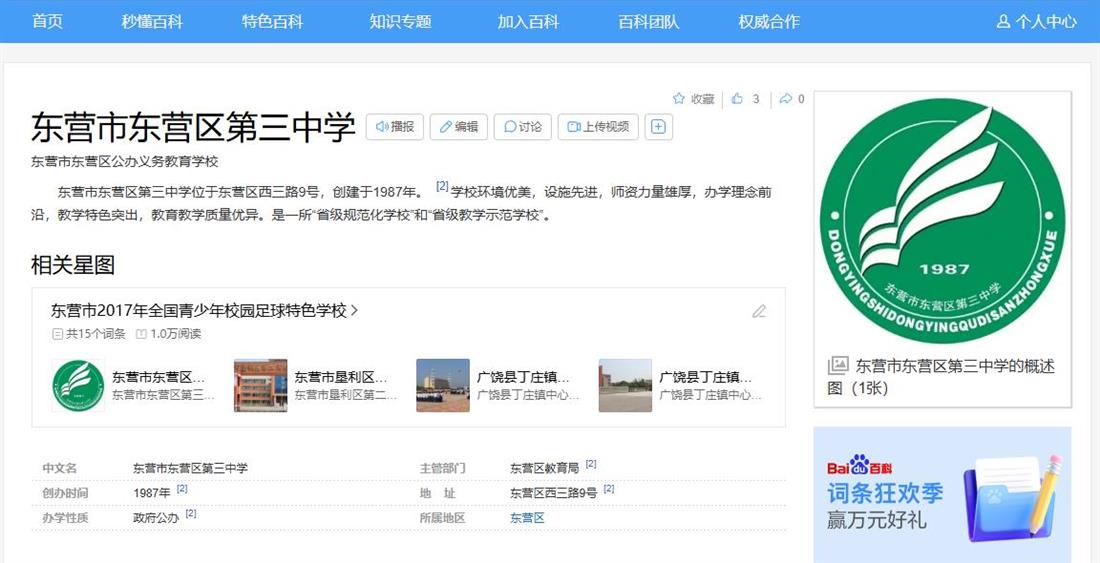This screenshot has width=1100, height=563.
Task: Open reference [2] next to 政府公办
Action: 191,514
